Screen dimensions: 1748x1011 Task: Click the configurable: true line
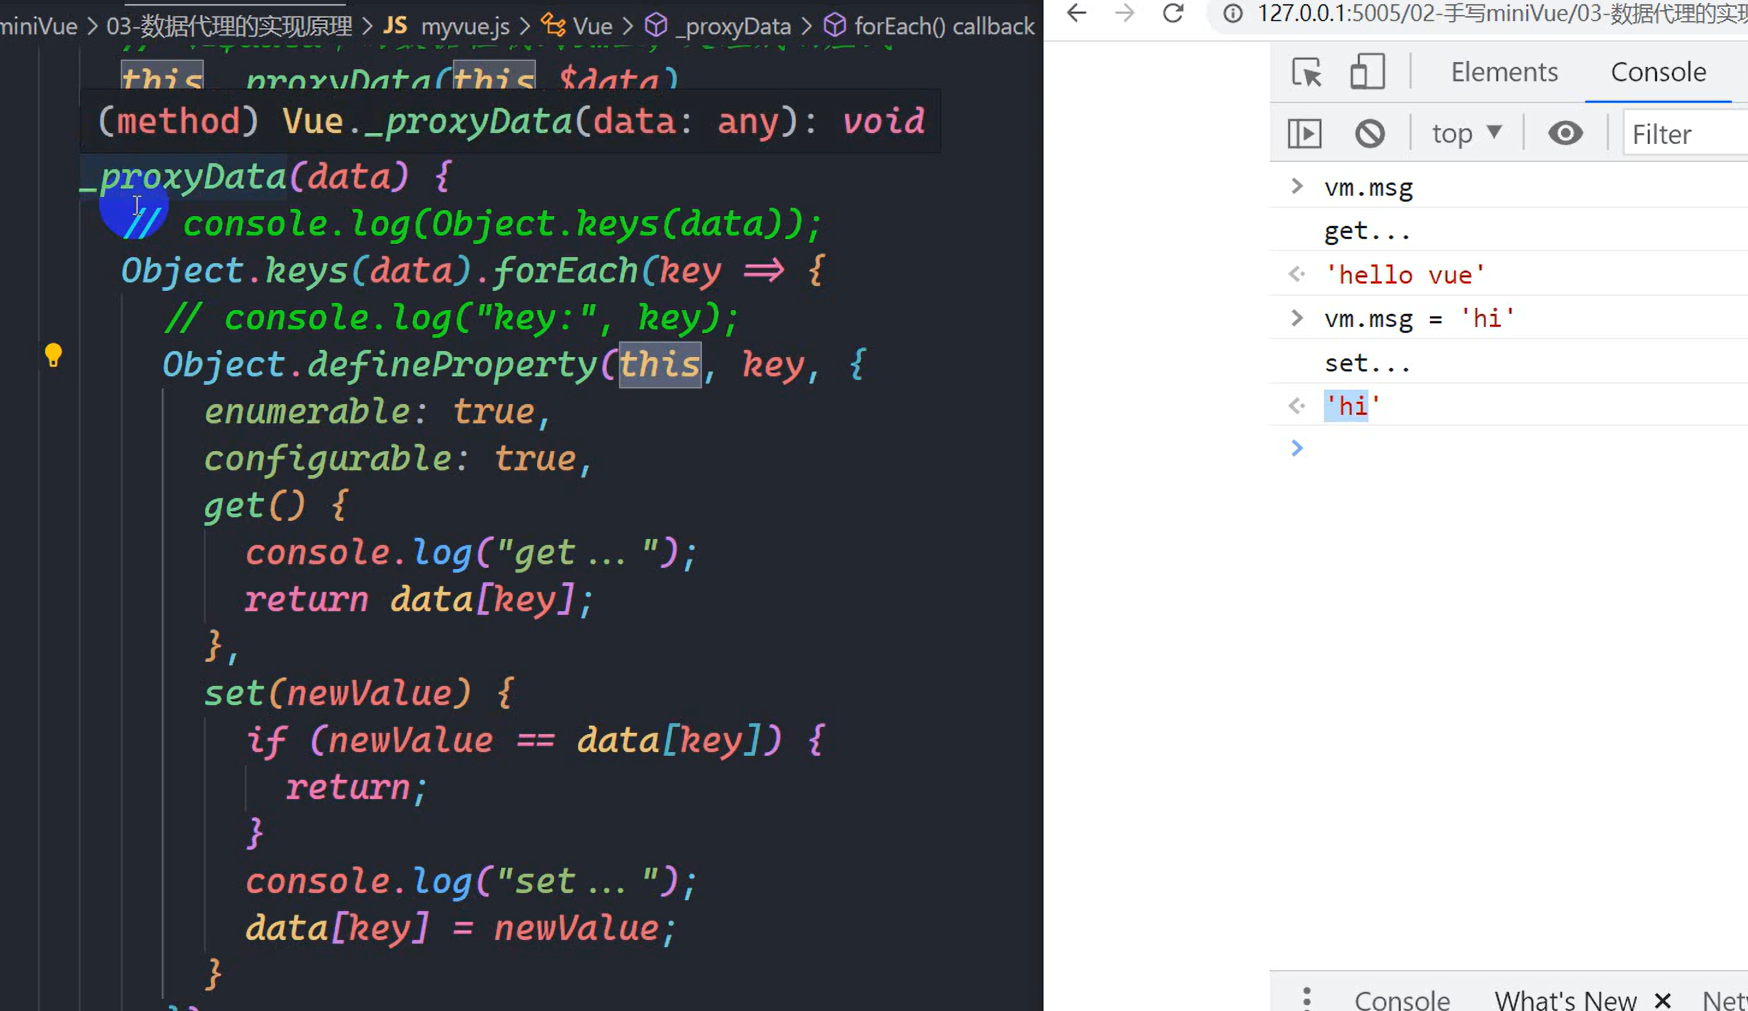click(x=398, y=459)
